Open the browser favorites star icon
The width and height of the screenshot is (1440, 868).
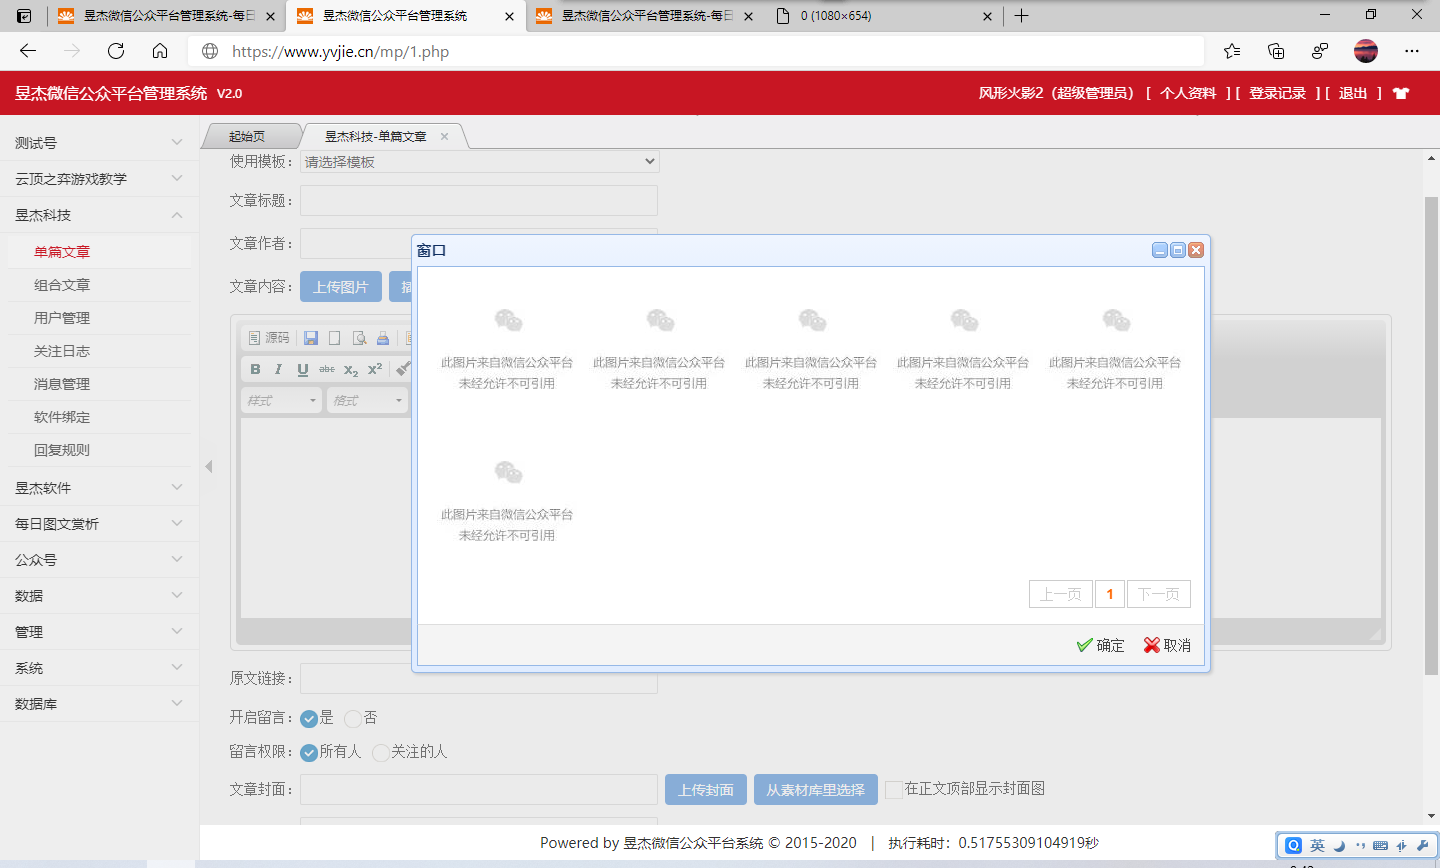(1232, 51)
